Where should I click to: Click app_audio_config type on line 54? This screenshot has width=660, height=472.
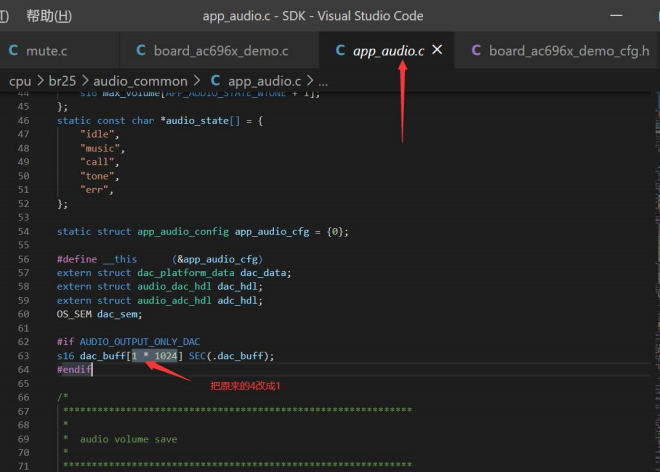(183, 232)
